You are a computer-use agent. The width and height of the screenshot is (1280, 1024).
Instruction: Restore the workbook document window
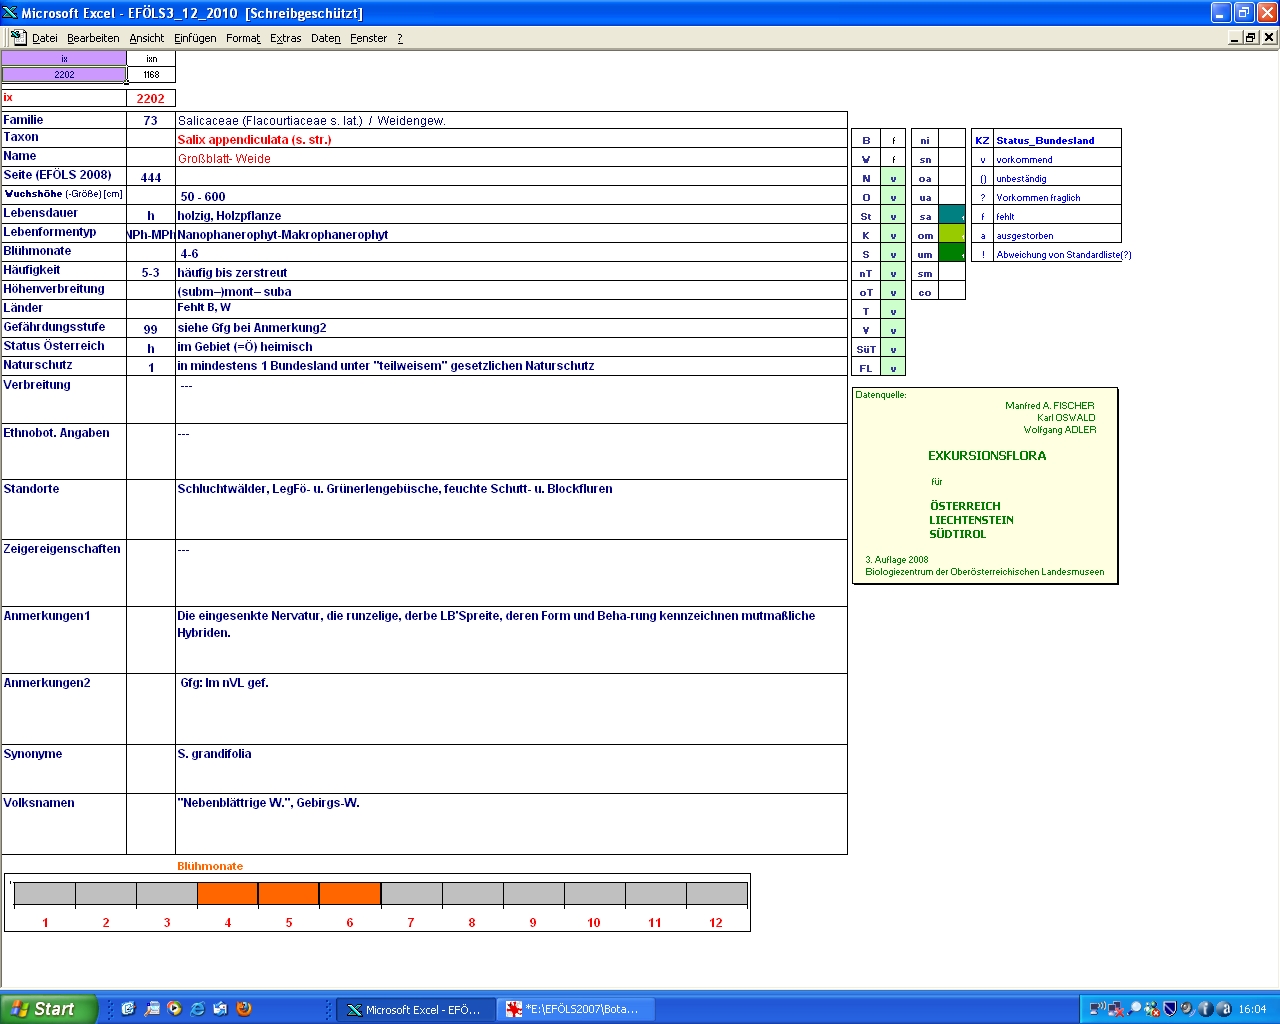(x=1251, y=37)
